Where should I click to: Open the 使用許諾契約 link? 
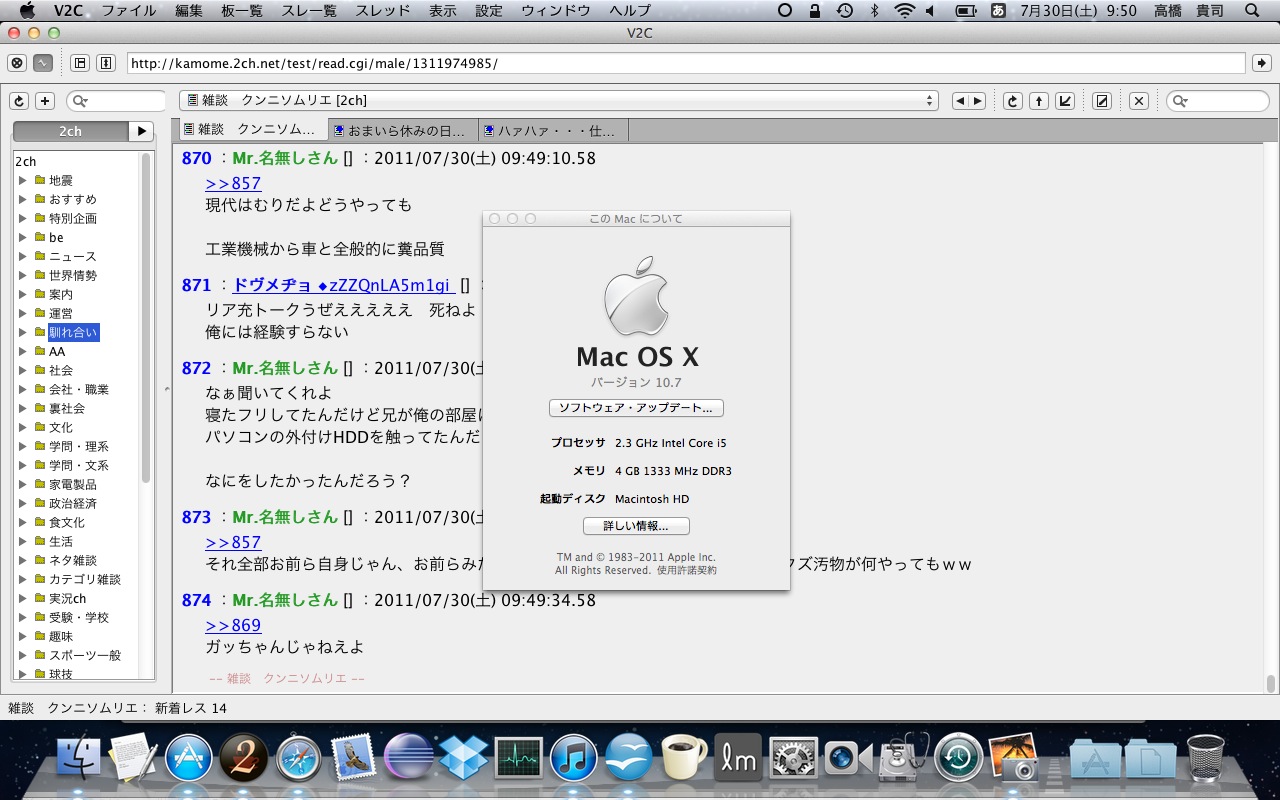tap(687, 570)
